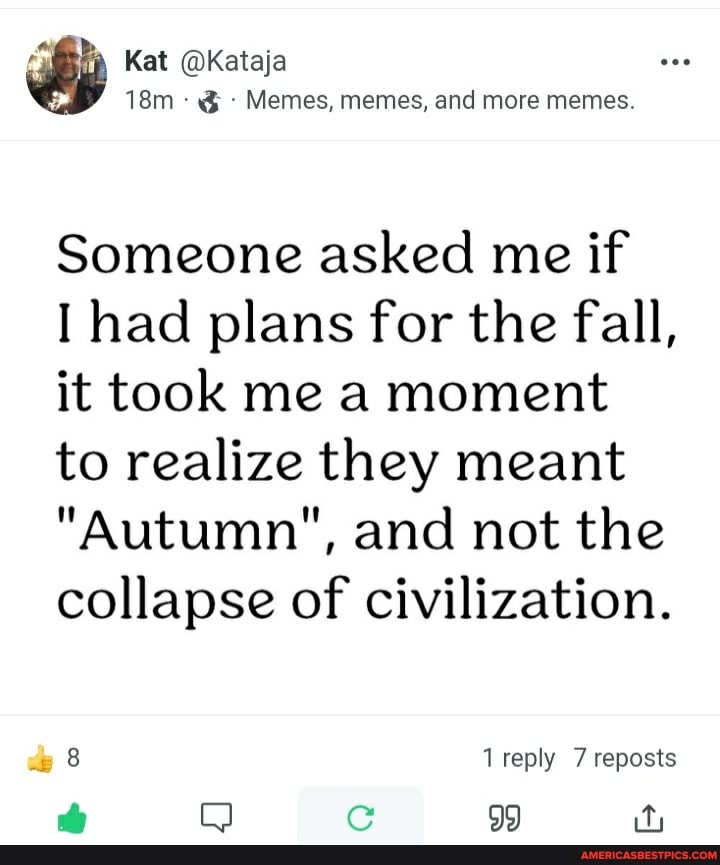View the 7 reposts list
This screenshot has height=865, width=720.
click(x=626, y=757)
